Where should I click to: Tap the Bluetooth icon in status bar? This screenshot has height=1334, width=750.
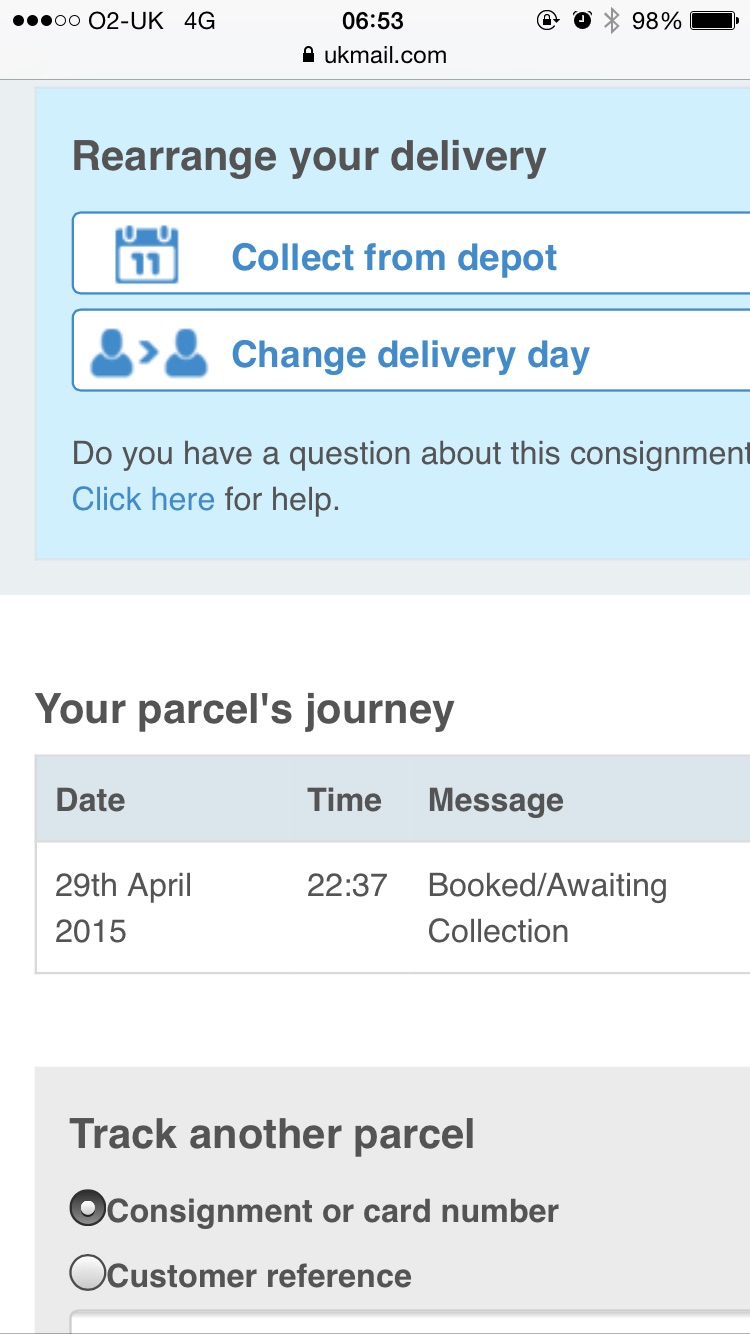coord(612,20)
